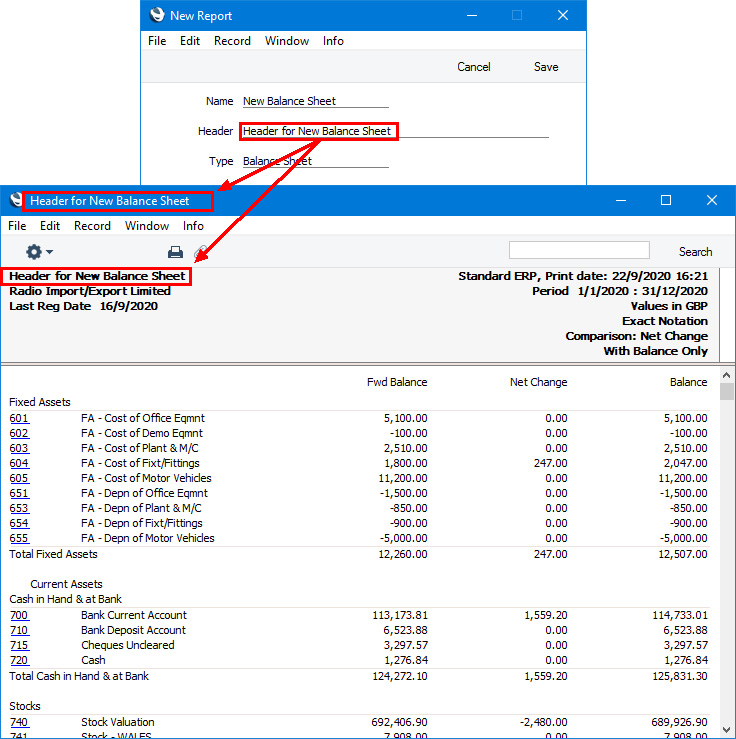Click the Search button

[695, 252]
